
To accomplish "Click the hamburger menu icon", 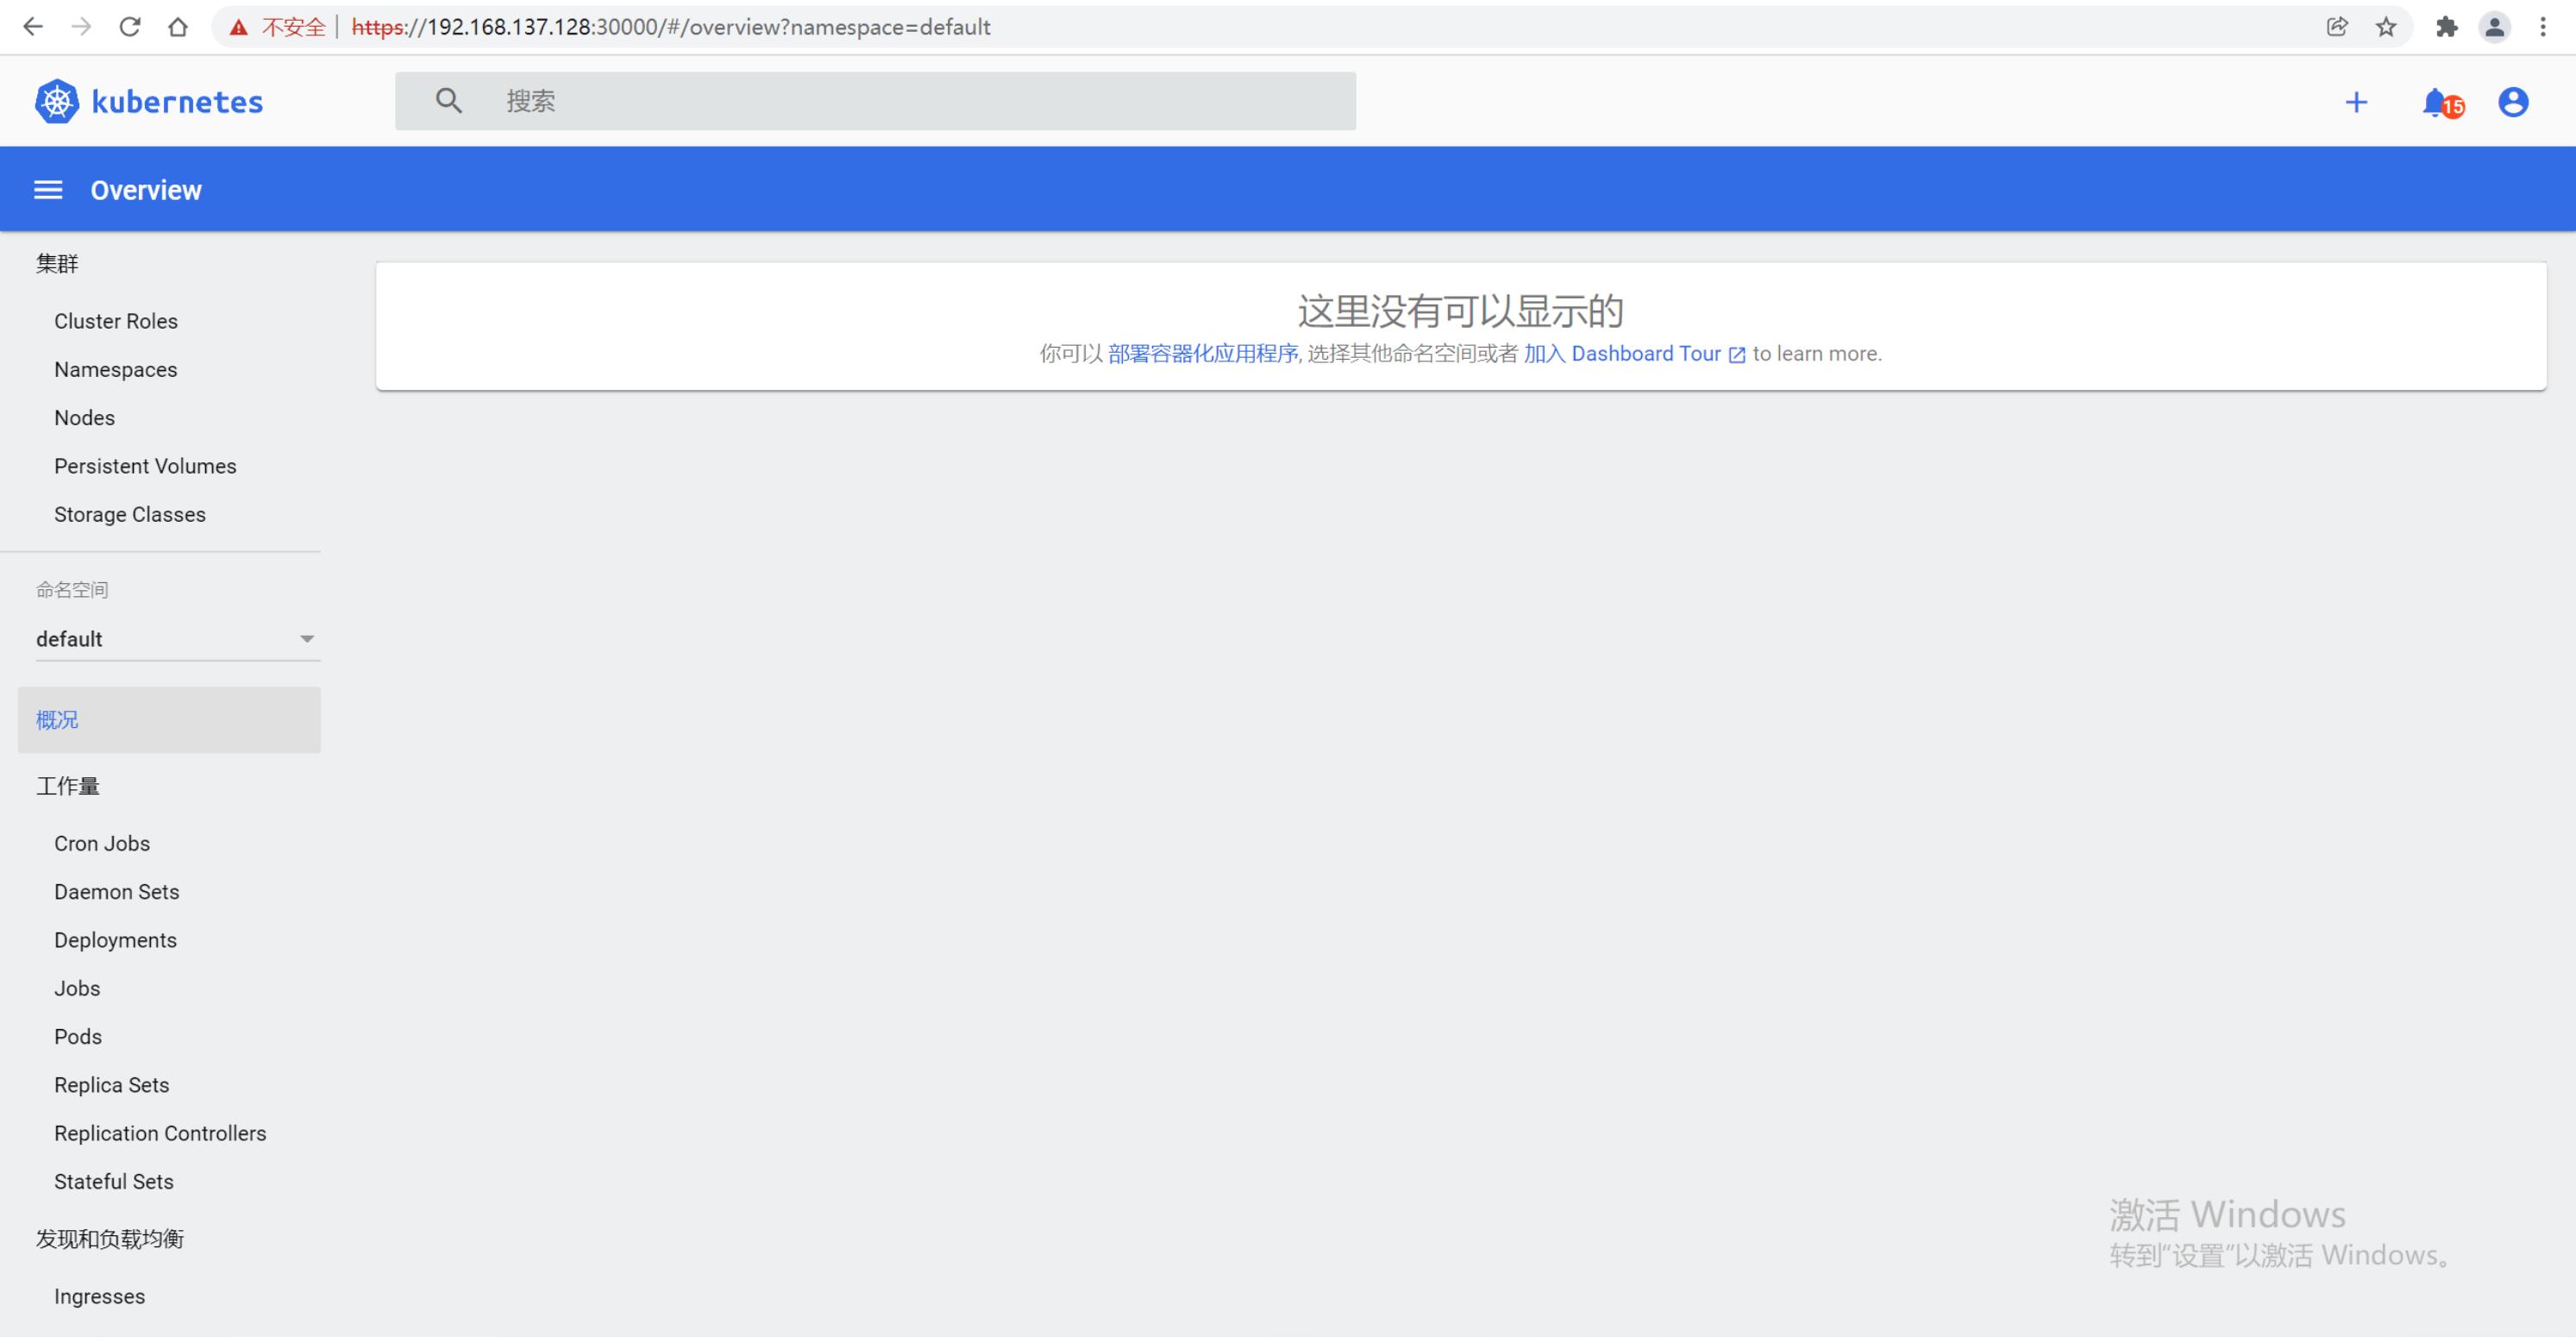I will [47, 189].
